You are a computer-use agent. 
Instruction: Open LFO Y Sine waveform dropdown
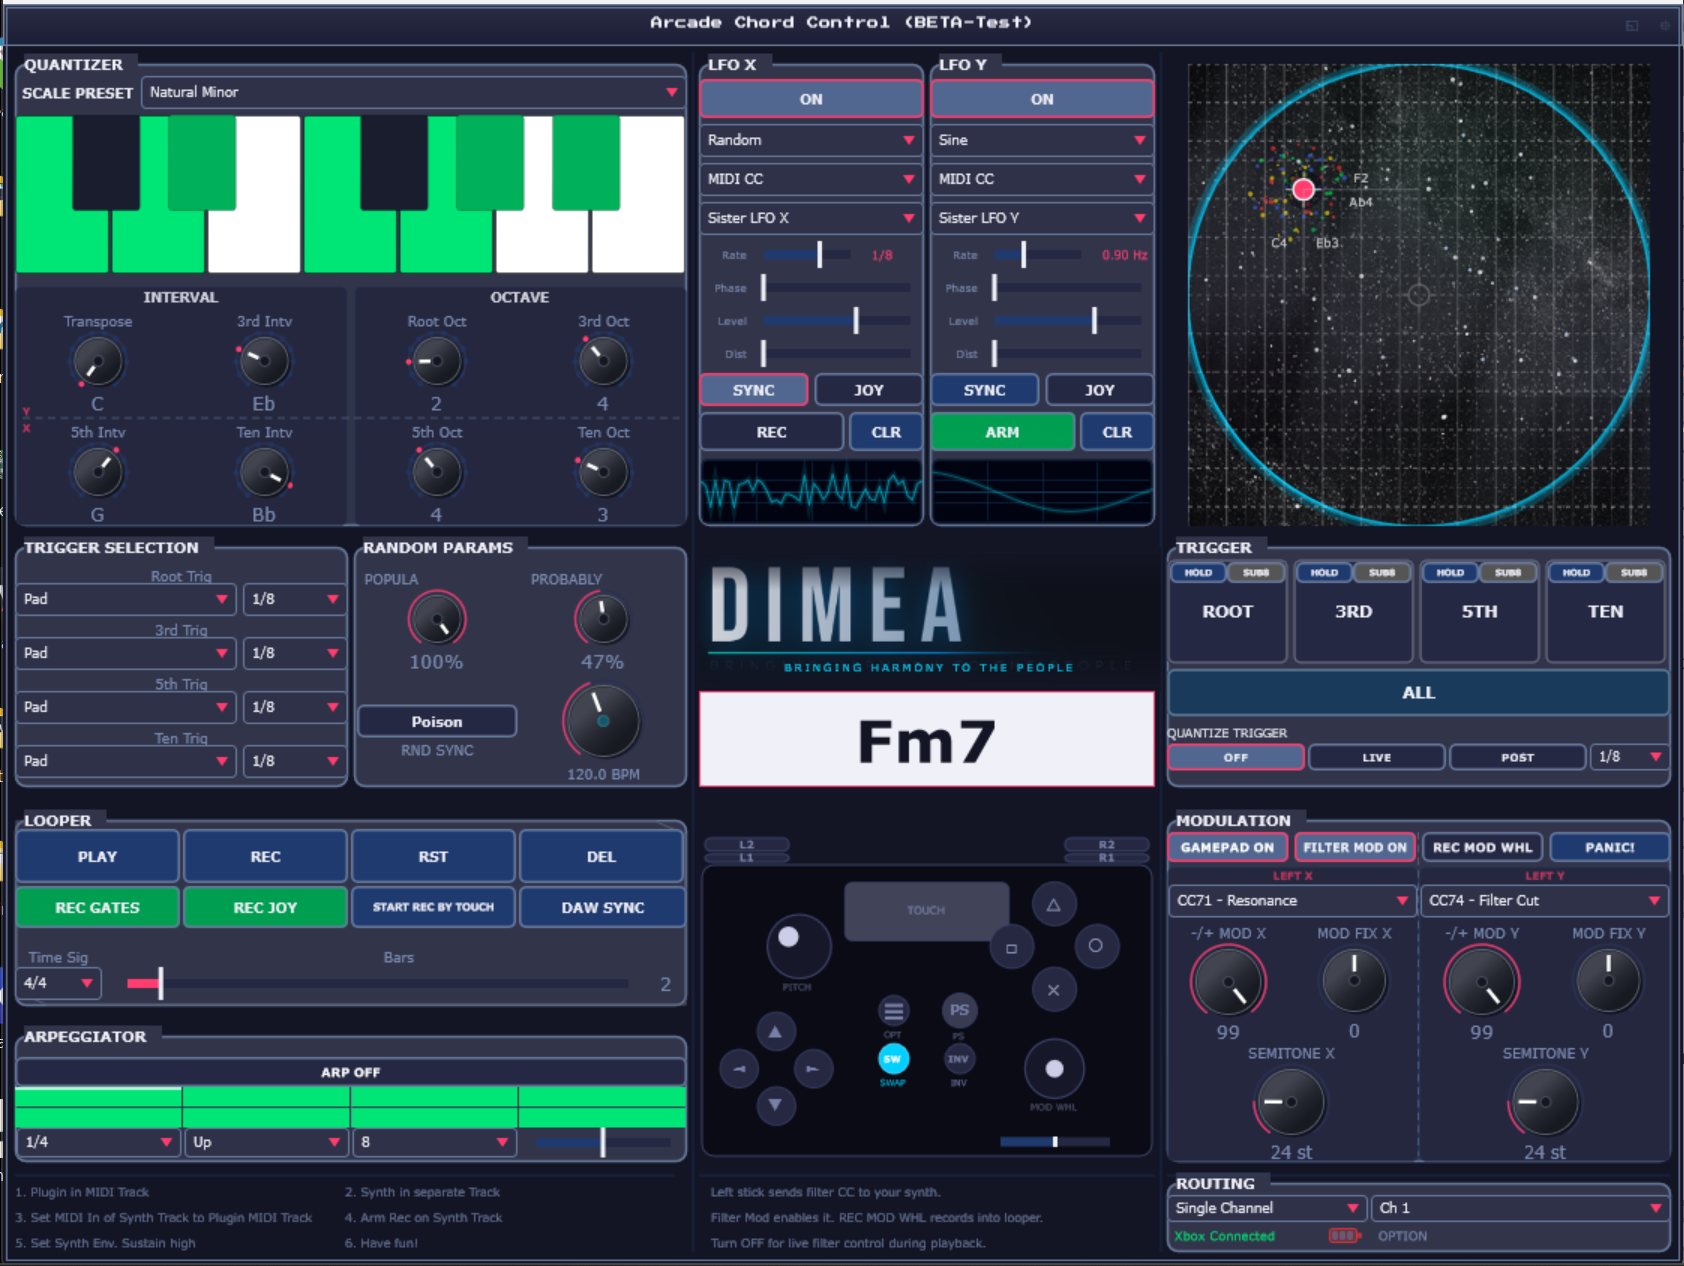[1042, 140]
